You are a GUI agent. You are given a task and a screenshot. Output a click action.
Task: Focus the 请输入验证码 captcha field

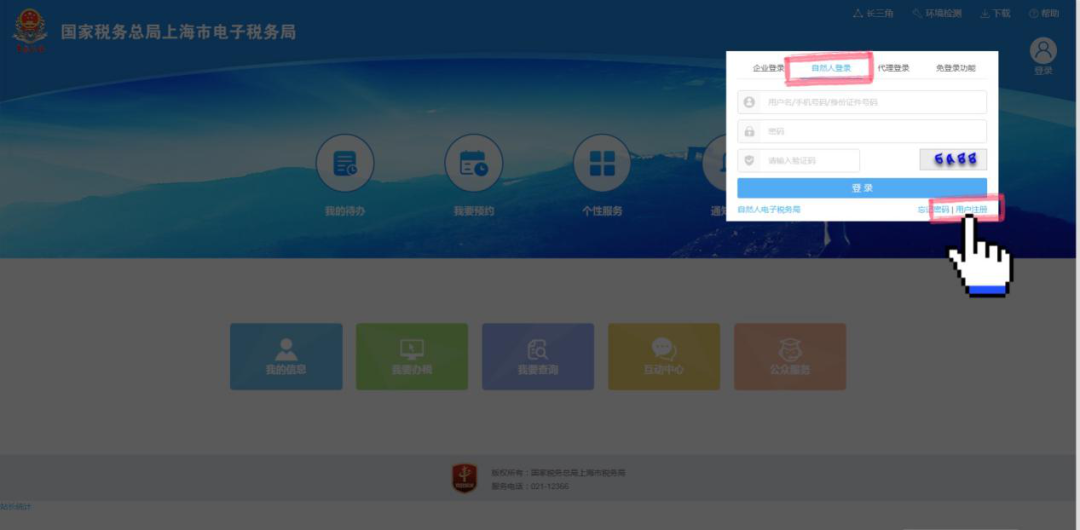click(798, 161)
